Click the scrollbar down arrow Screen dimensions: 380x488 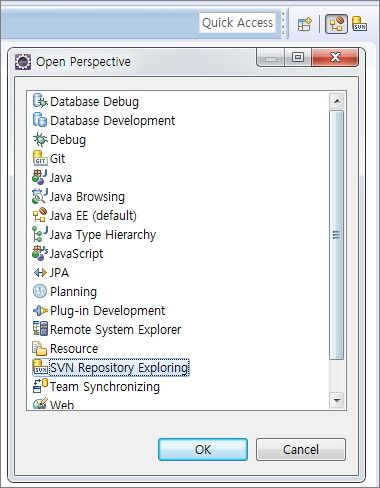tap(337, 400)
